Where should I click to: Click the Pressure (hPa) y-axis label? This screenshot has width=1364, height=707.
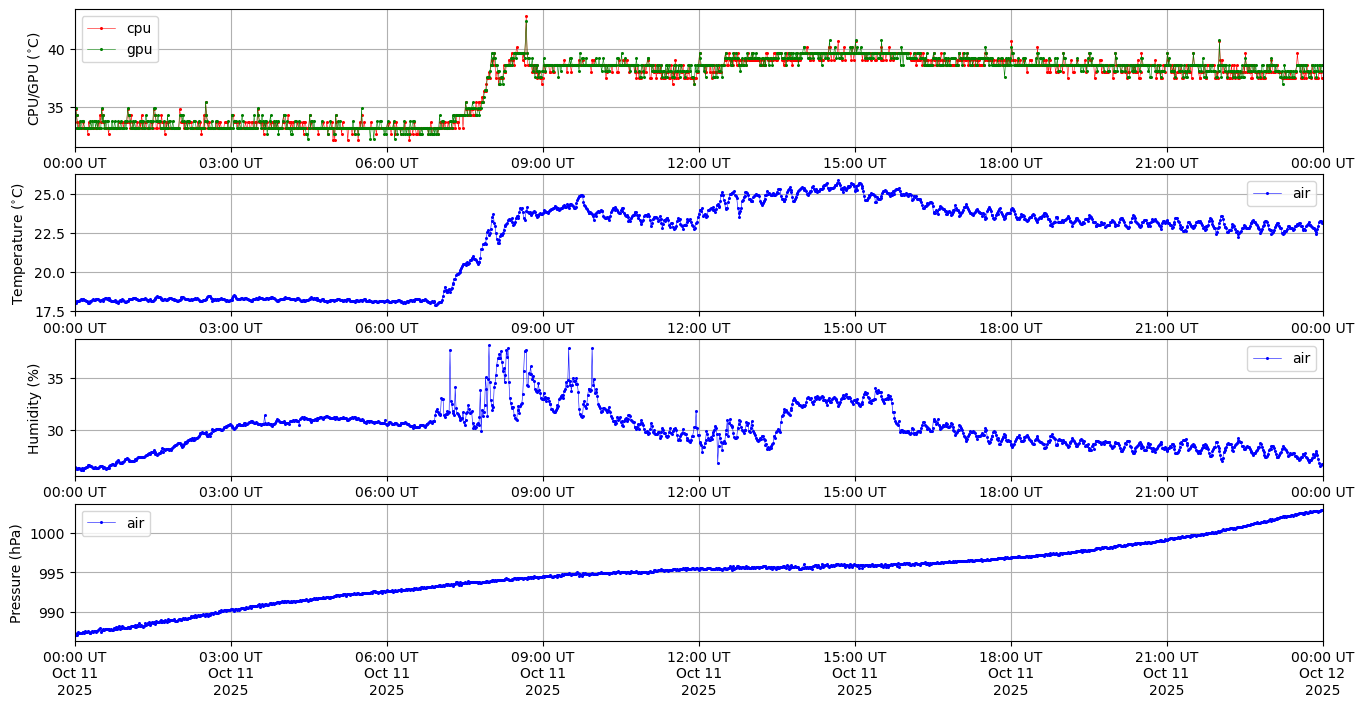tap(17, 573)
